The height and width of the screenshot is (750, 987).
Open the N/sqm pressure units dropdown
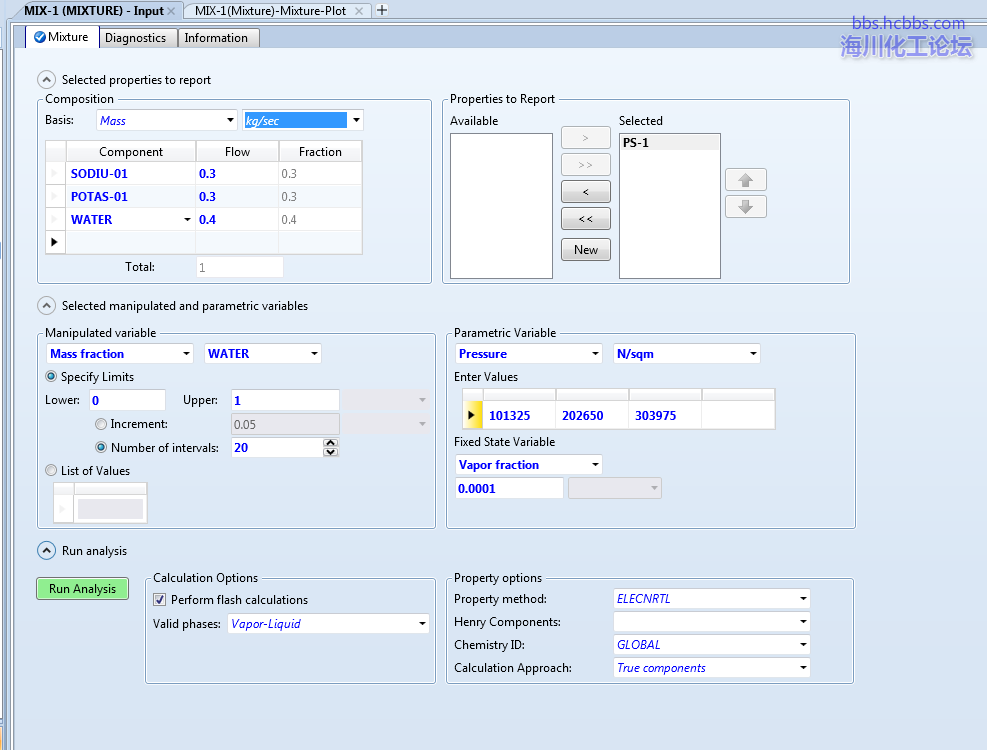coord(753,354)
